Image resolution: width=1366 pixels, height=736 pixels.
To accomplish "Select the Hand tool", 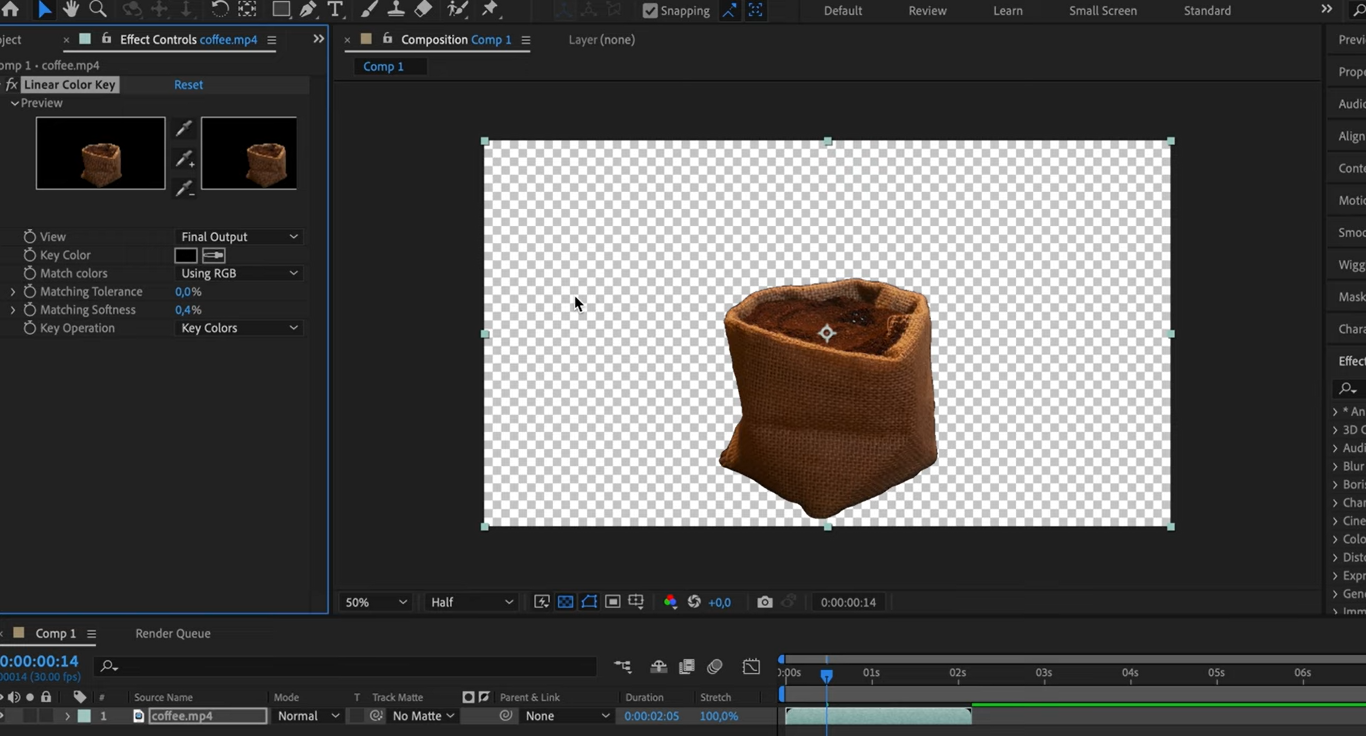I will point(71,10).
